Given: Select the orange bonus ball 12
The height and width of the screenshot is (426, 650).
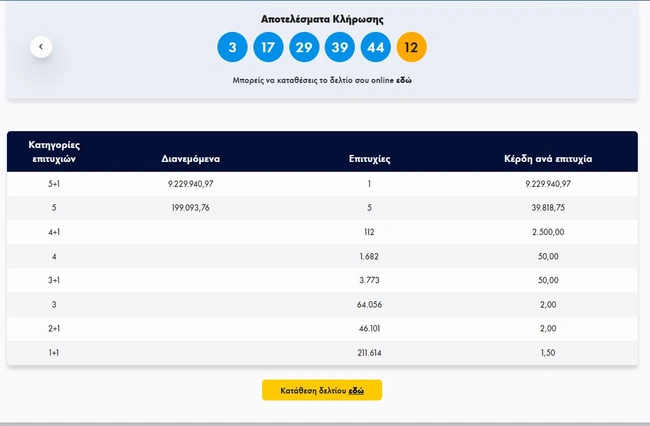Looking at the screenshot, I should pyautogui.click(x=412, y=47).
